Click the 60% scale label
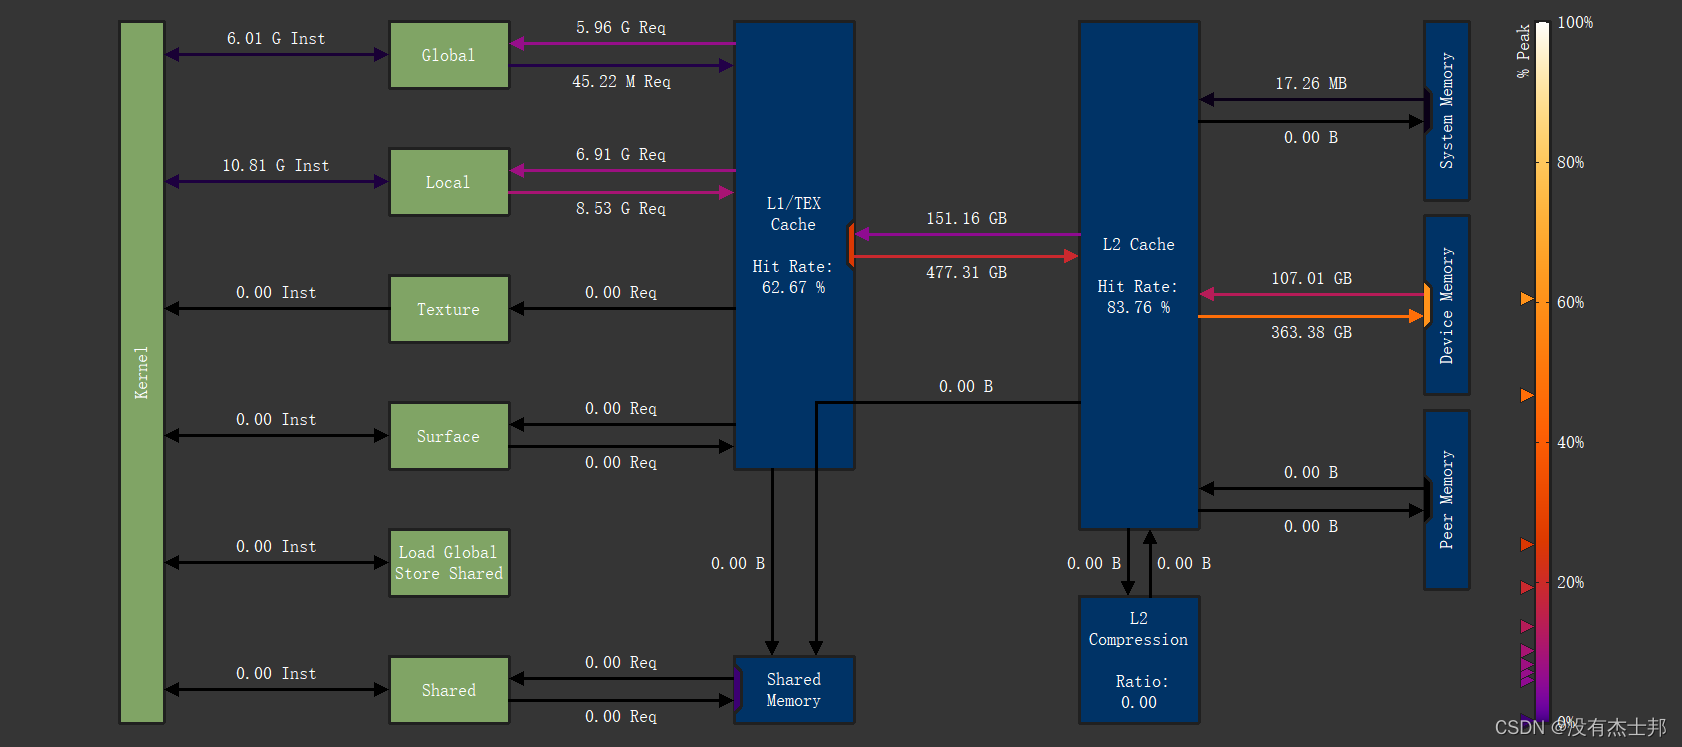This screenshot has height=747, width=1682. [1570, 302]
